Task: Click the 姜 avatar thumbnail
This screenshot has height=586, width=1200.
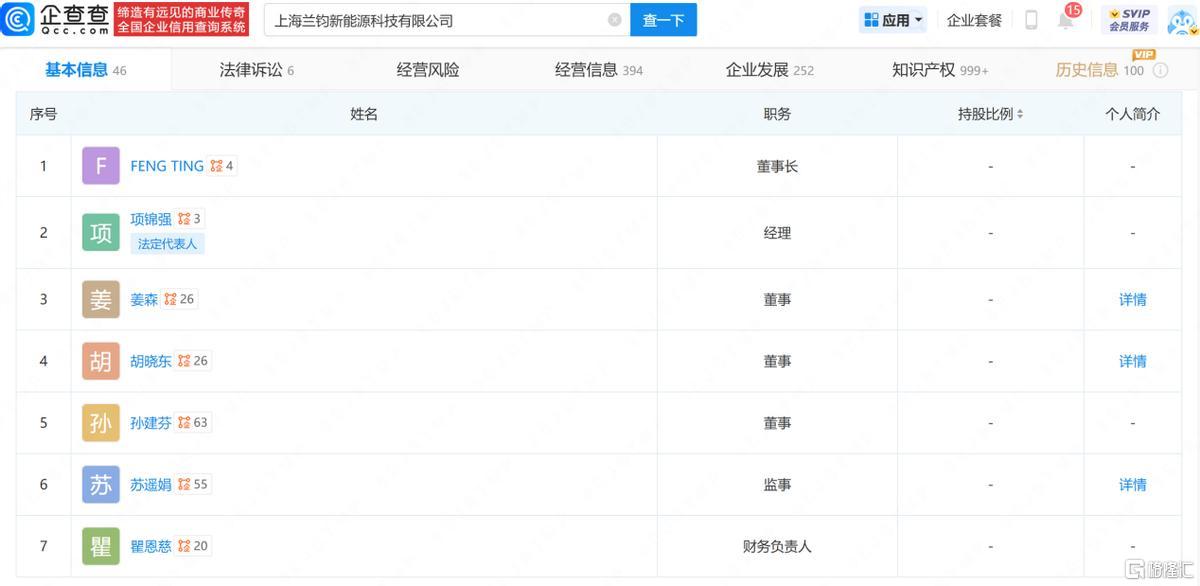Action: point(101,299)
